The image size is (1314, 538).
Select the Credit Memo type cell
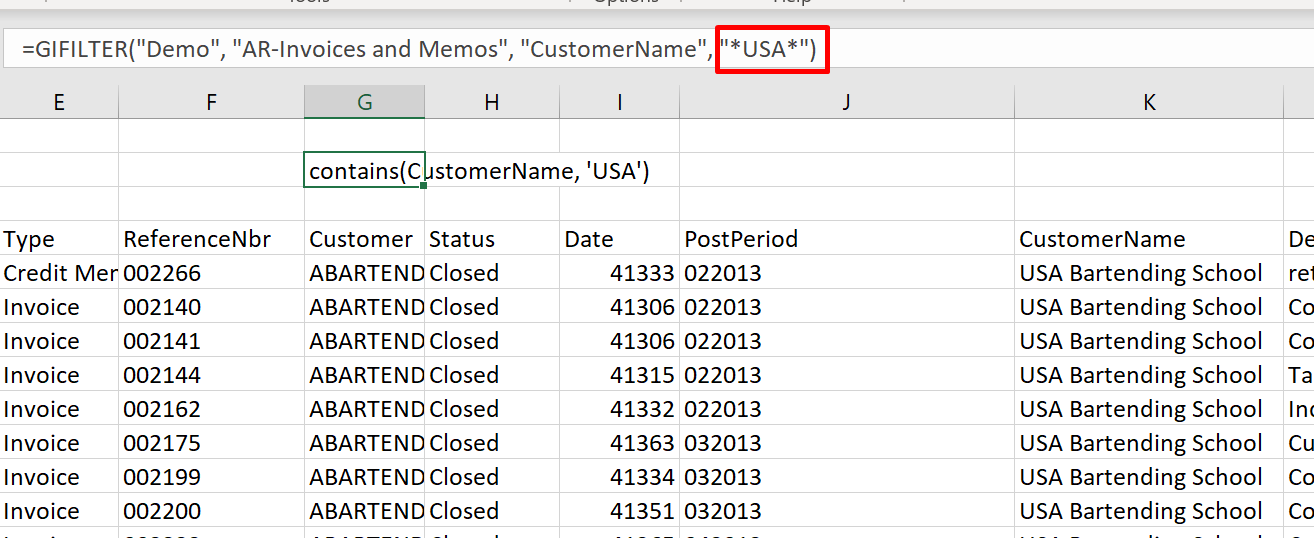click(59, 273)
